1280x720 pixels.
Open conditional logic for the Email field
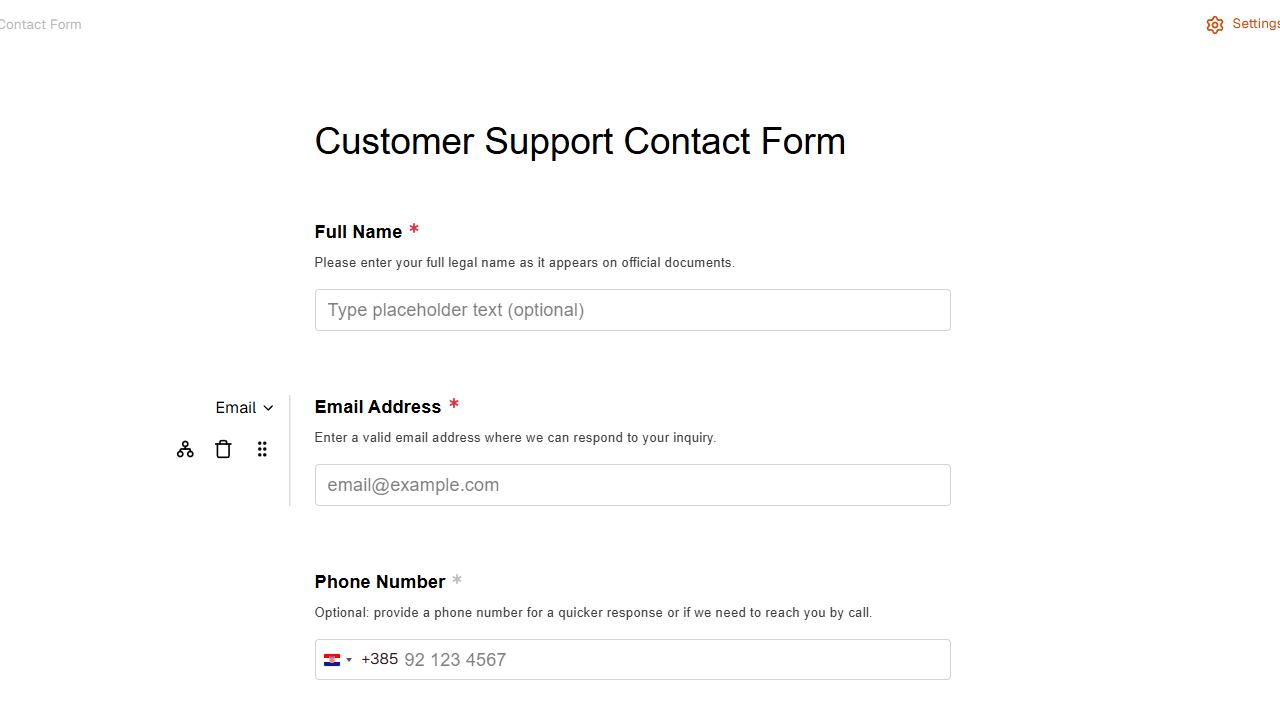tap(185, 449)
